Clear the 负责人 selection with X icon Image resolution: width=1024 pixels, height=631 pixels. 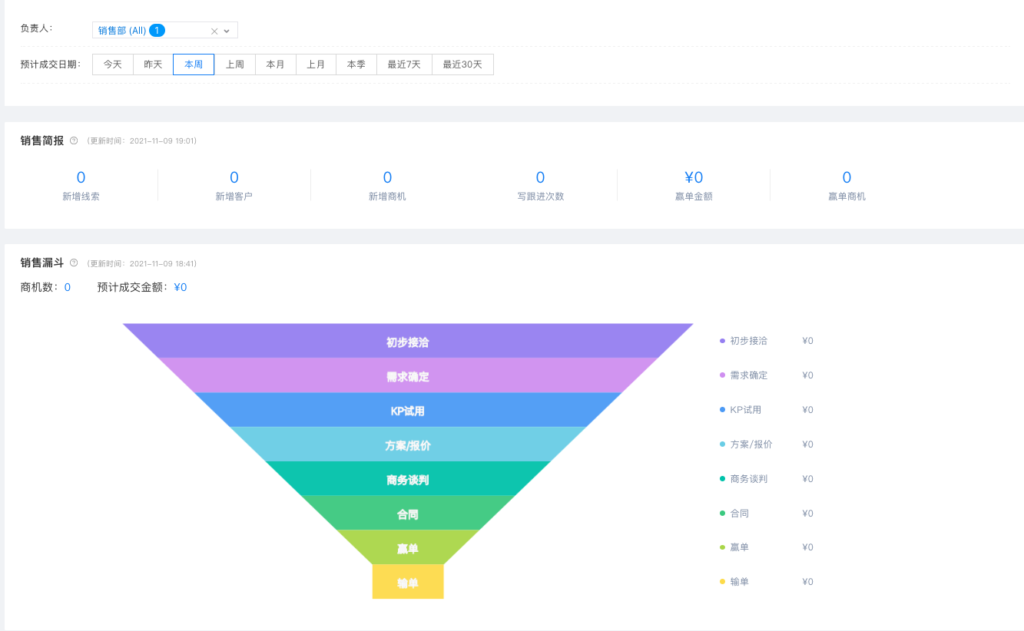click(214, 31)
